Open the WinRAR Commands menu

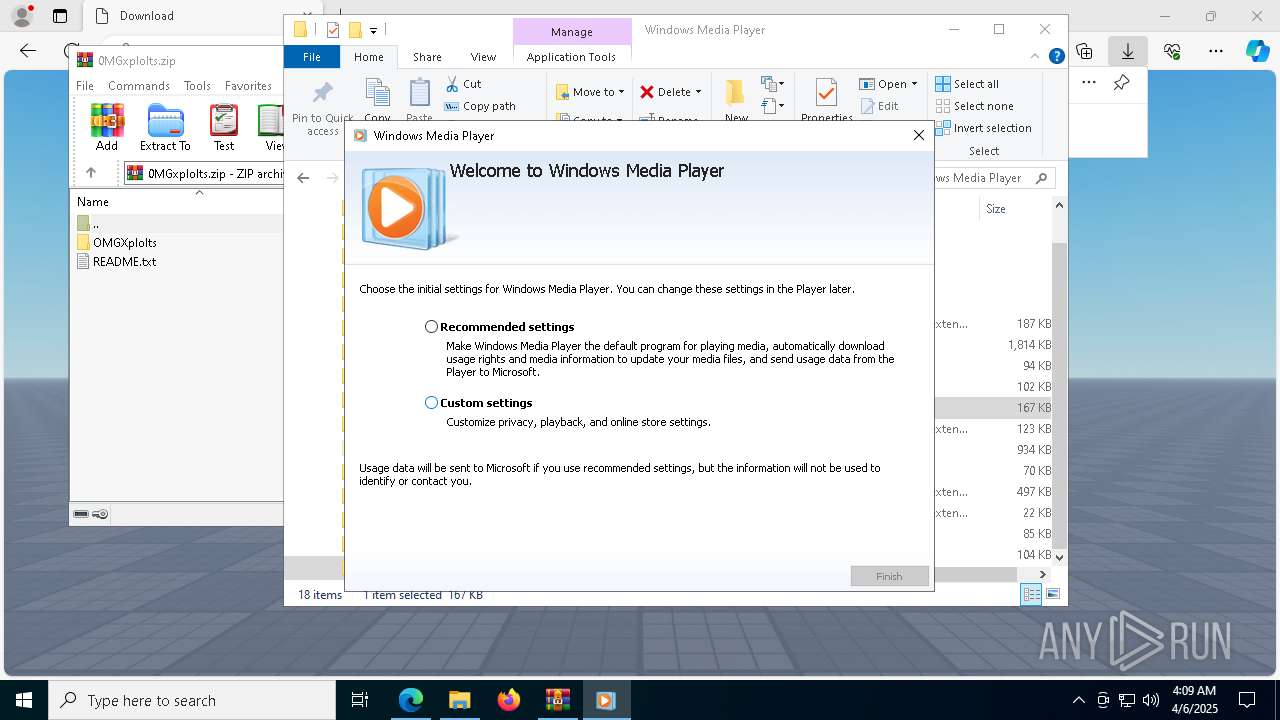[139, 86]
